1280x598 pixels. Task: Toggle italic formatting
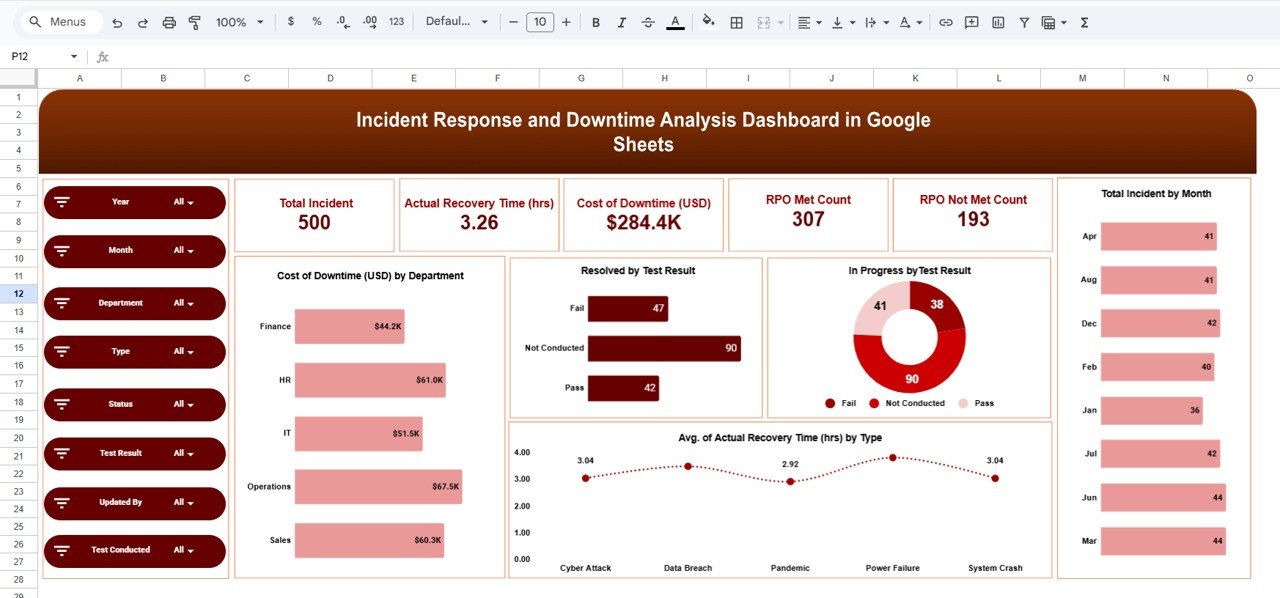(620, 22)
